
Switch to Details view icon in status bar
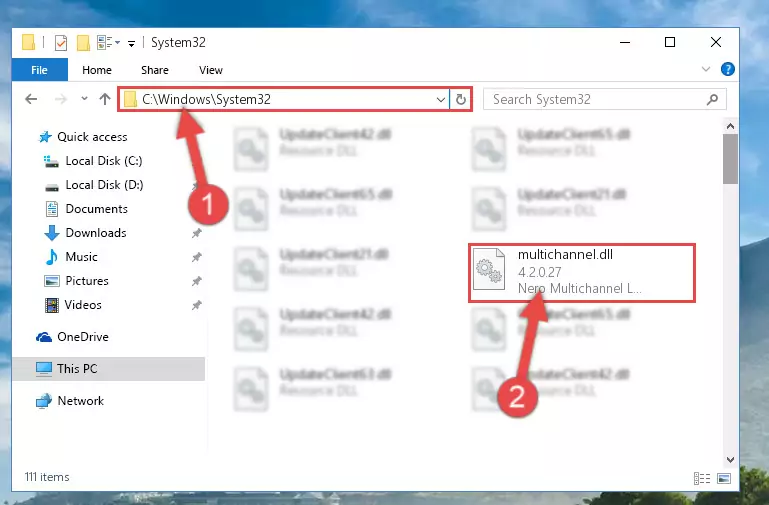702,478
